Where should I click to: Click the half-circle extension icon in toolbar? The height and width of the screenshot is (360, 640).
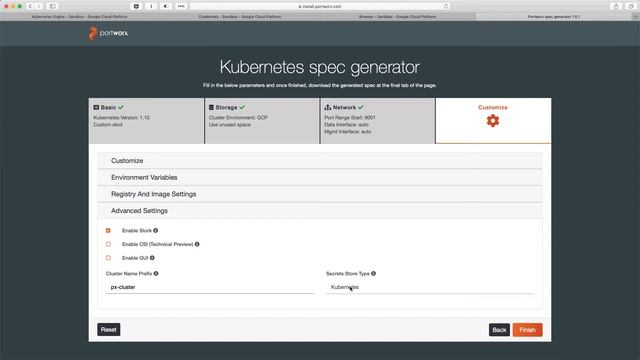tap(166, 6)
